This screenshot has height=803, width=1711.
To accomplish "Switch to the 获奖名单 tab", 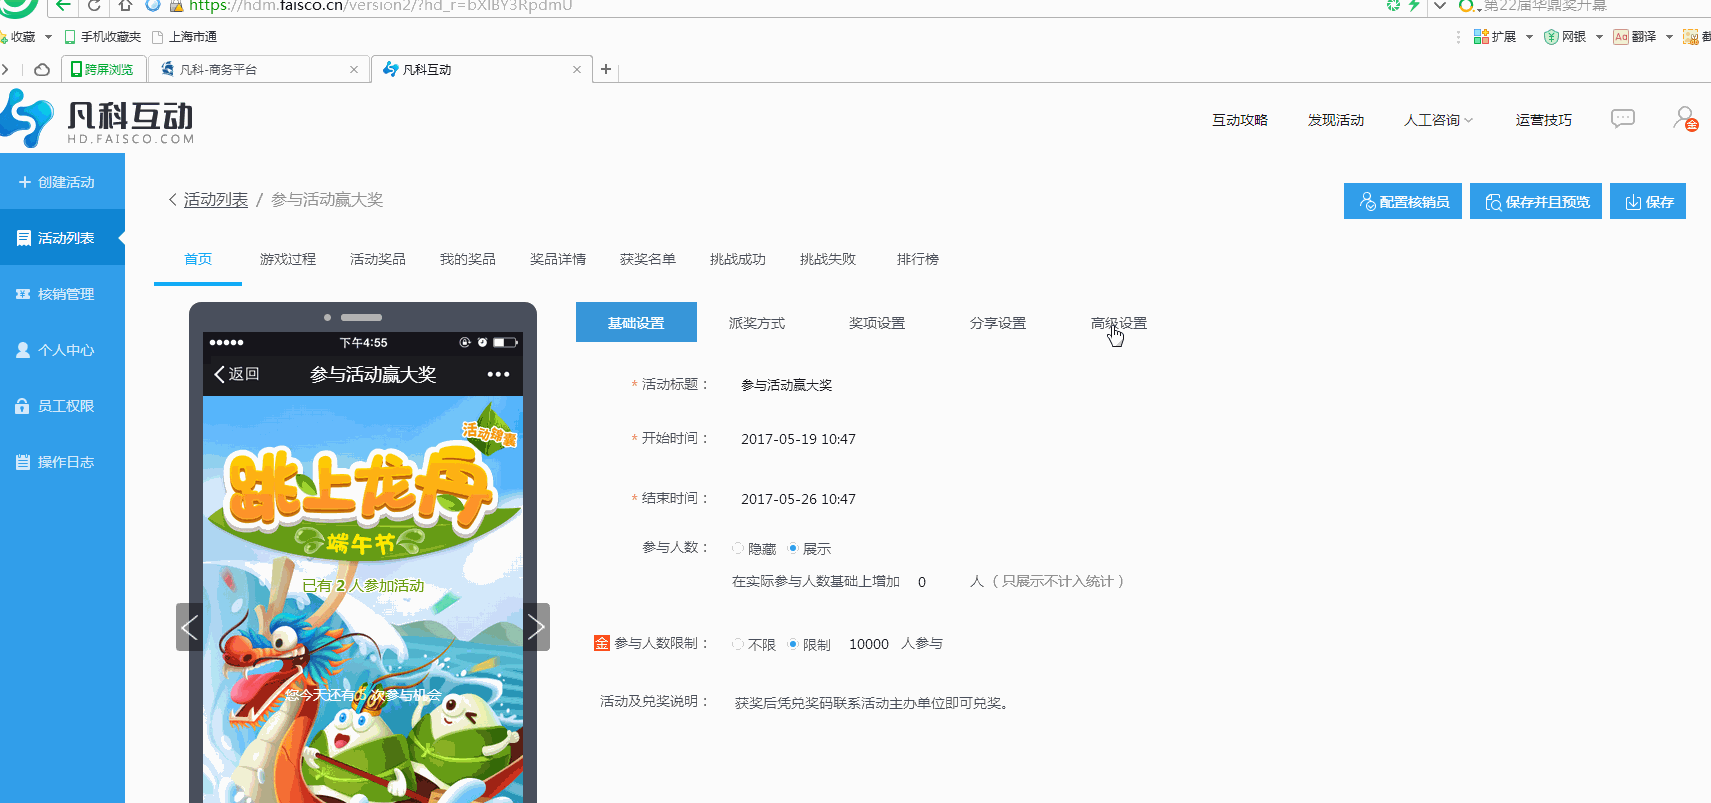I will click(x=648, y=259).
